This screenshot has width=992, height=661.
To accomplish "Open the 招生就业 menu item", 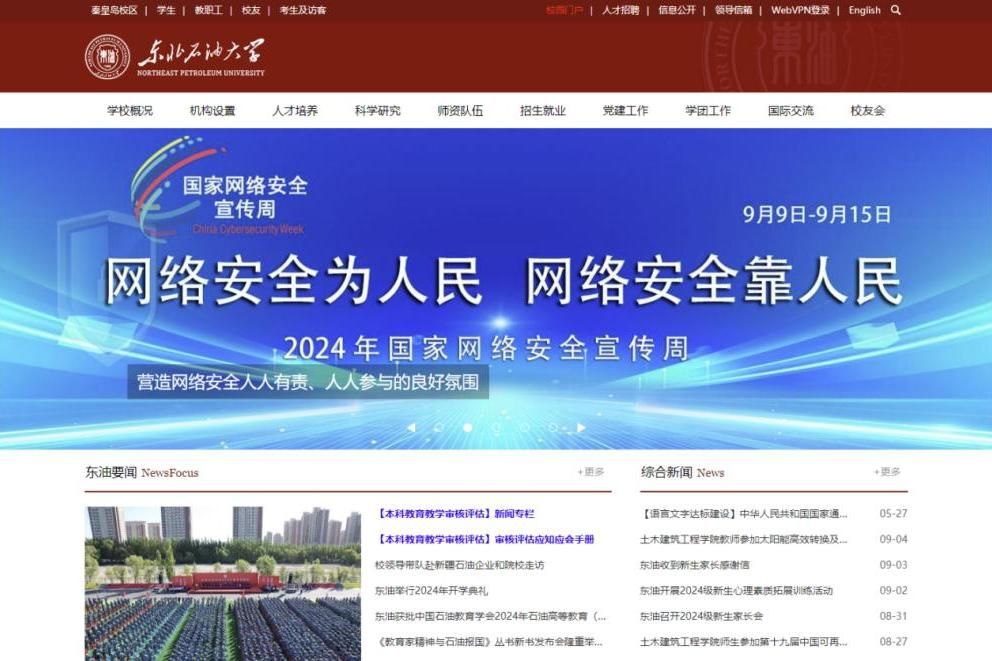I will click(542, 111).
